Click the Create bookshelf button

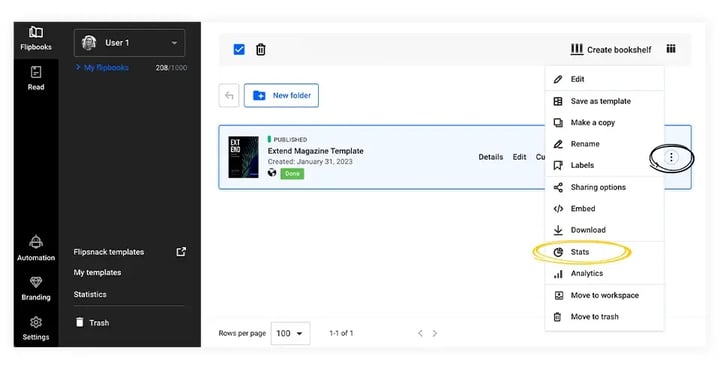(x=611, y=50)
